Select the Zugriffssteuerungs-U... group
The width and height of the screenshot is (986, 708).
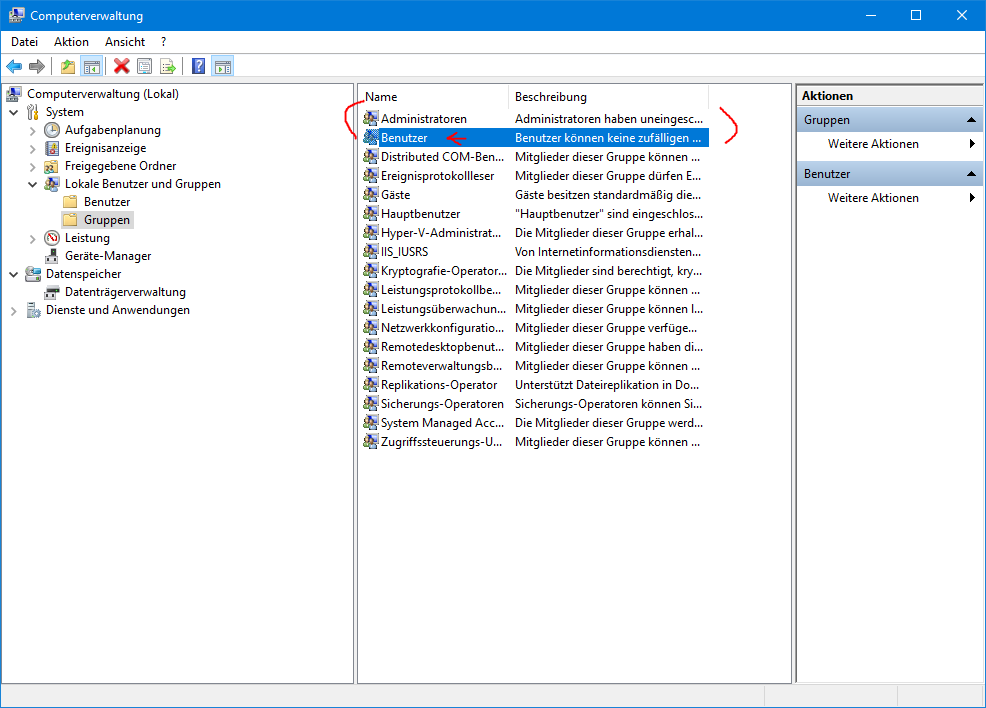coord(441,441)
